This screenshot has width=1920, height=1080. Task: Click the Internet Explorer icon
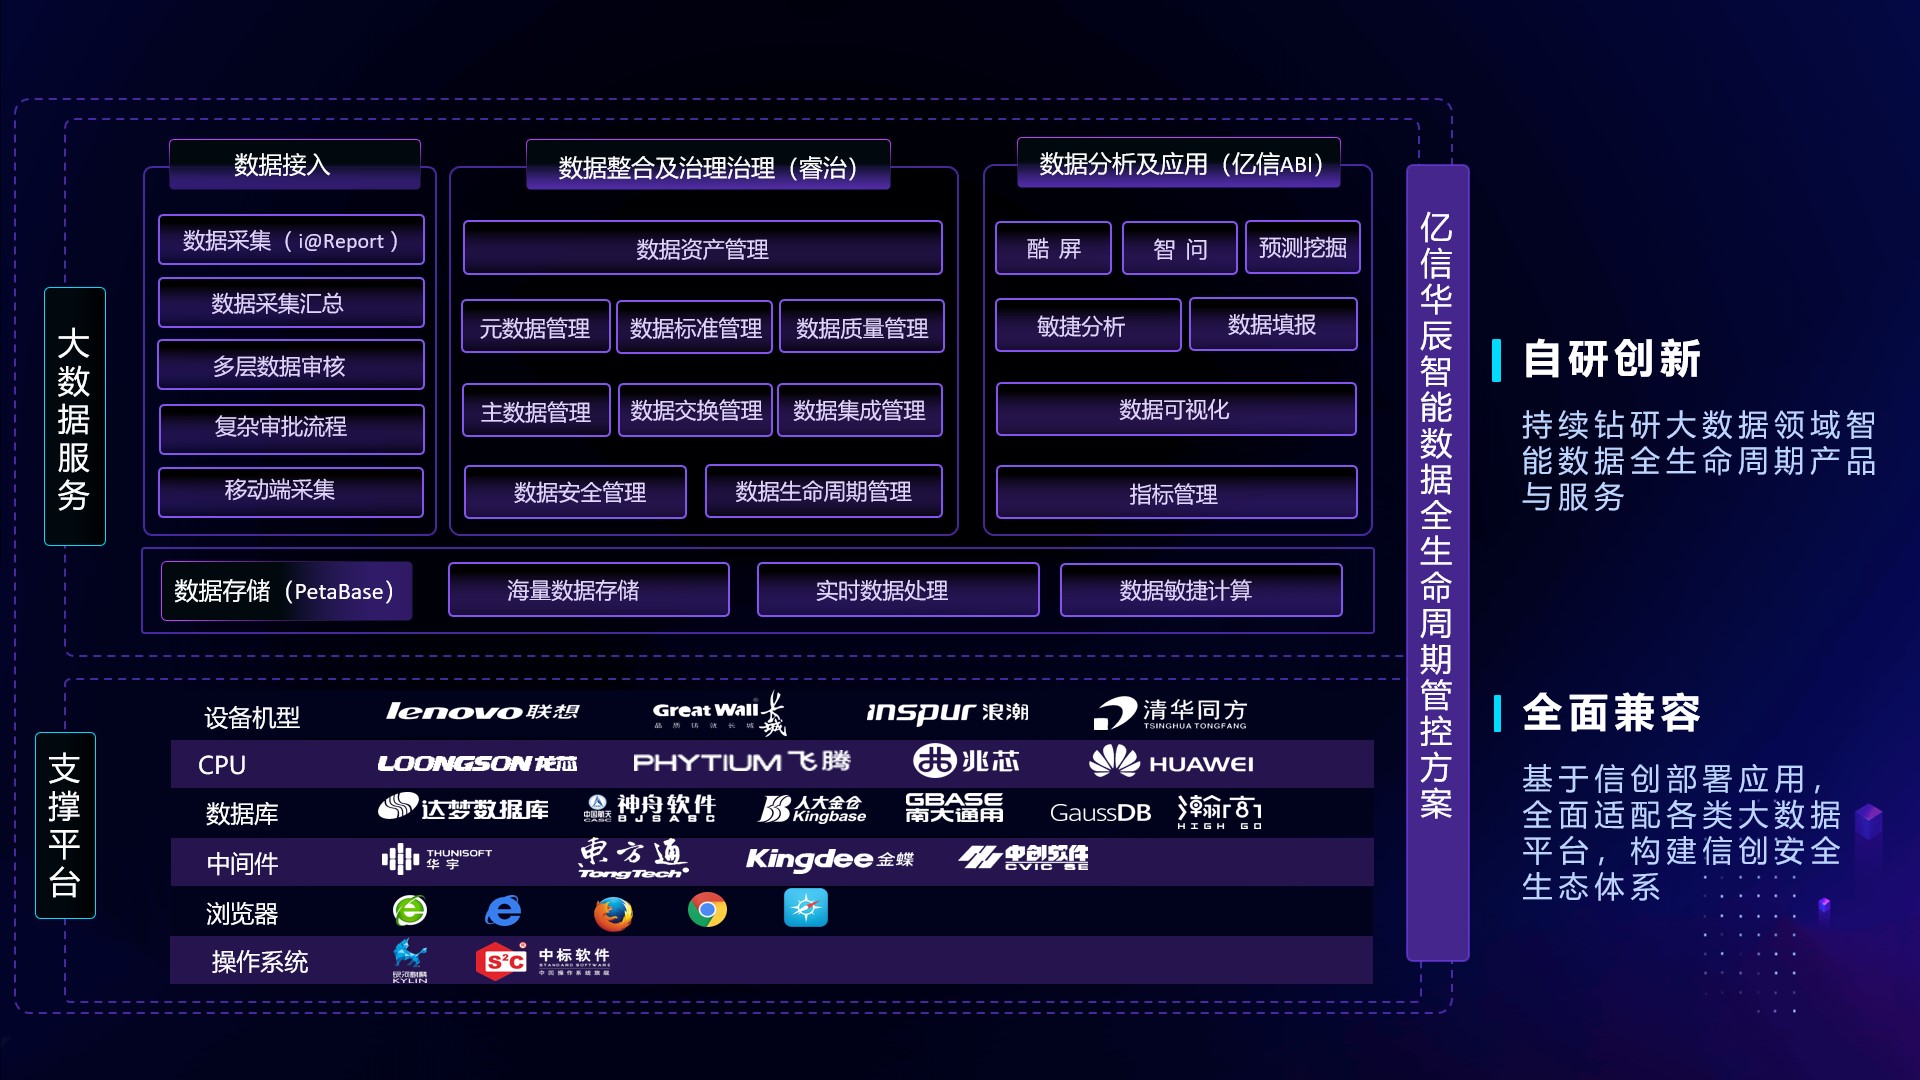pos(503,911)
